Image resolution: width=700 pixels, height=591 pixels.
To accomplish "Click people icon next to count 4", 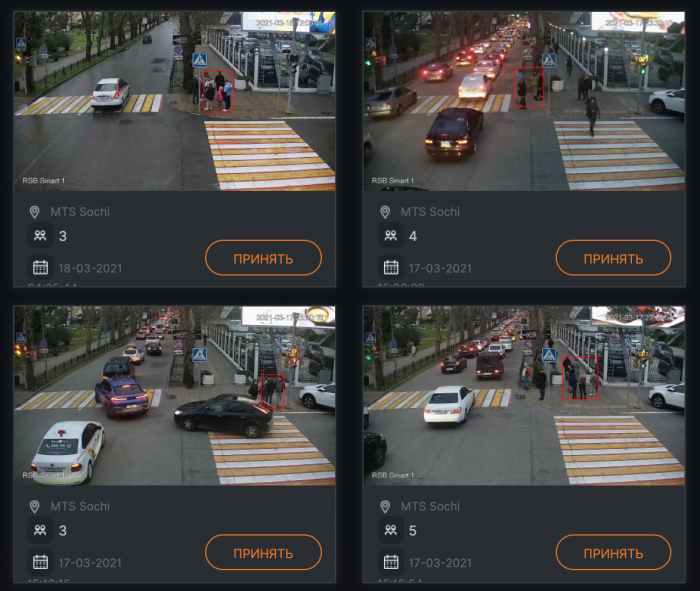I will tap(391, 235).
